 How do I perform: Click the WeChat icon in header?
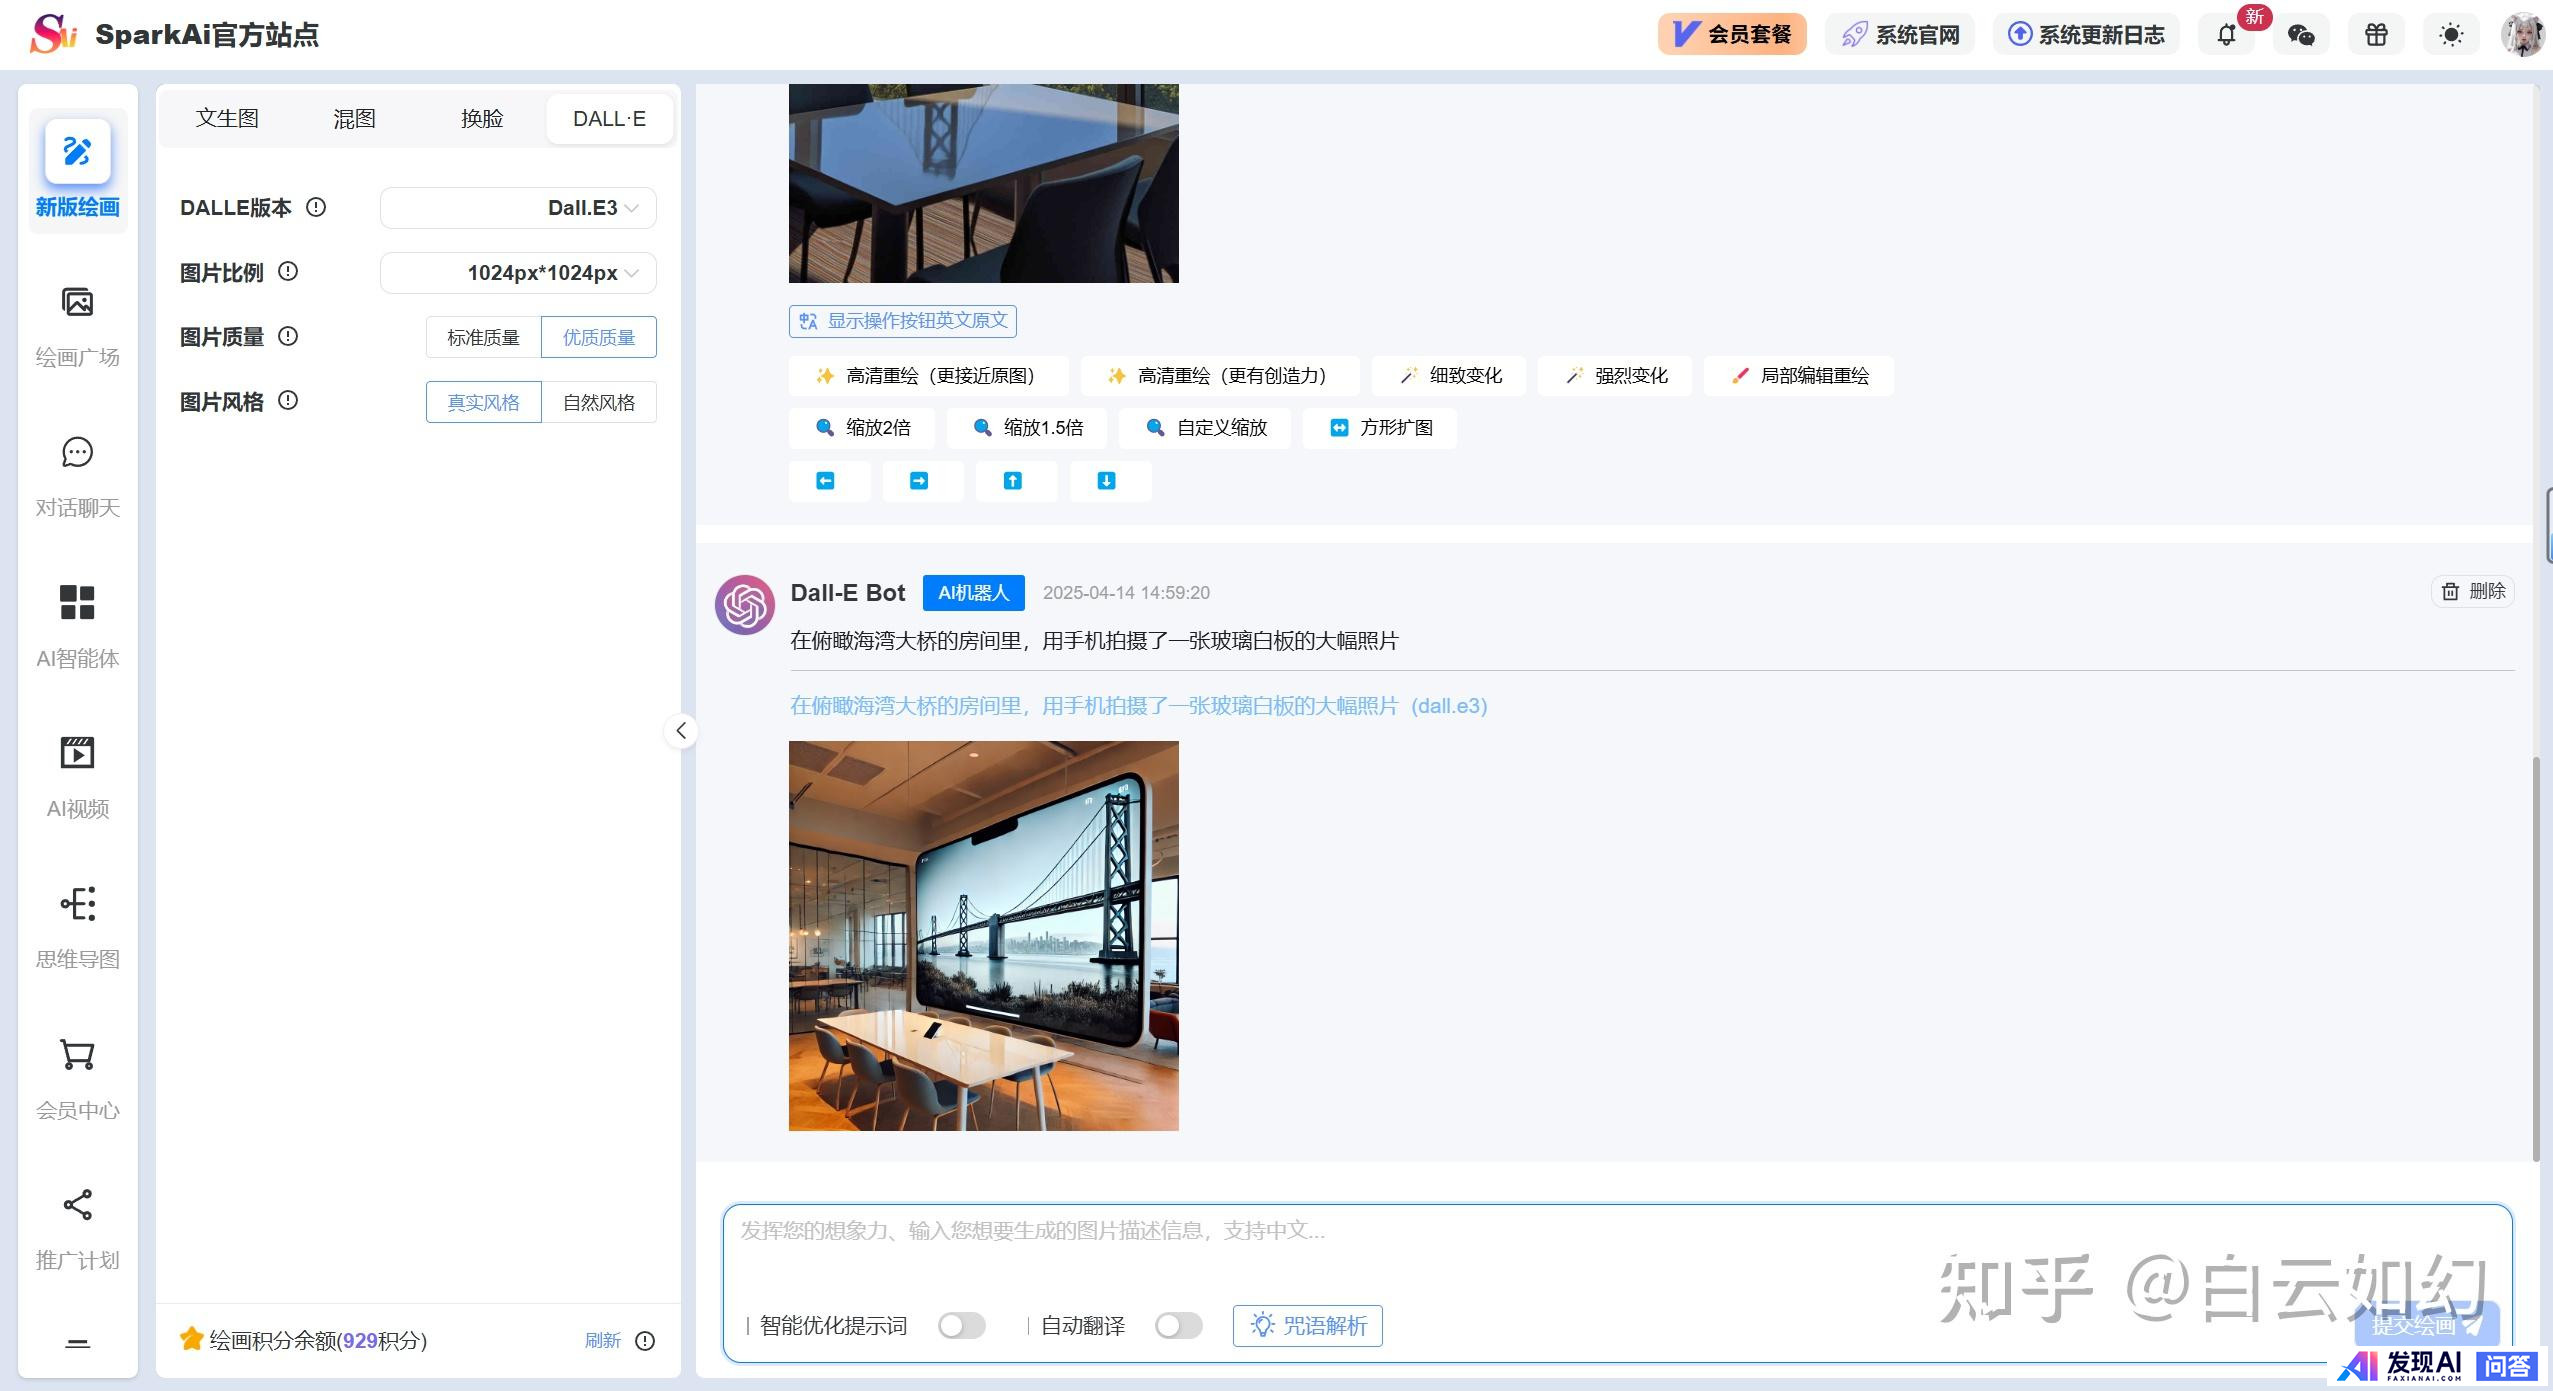(2301, 35)
